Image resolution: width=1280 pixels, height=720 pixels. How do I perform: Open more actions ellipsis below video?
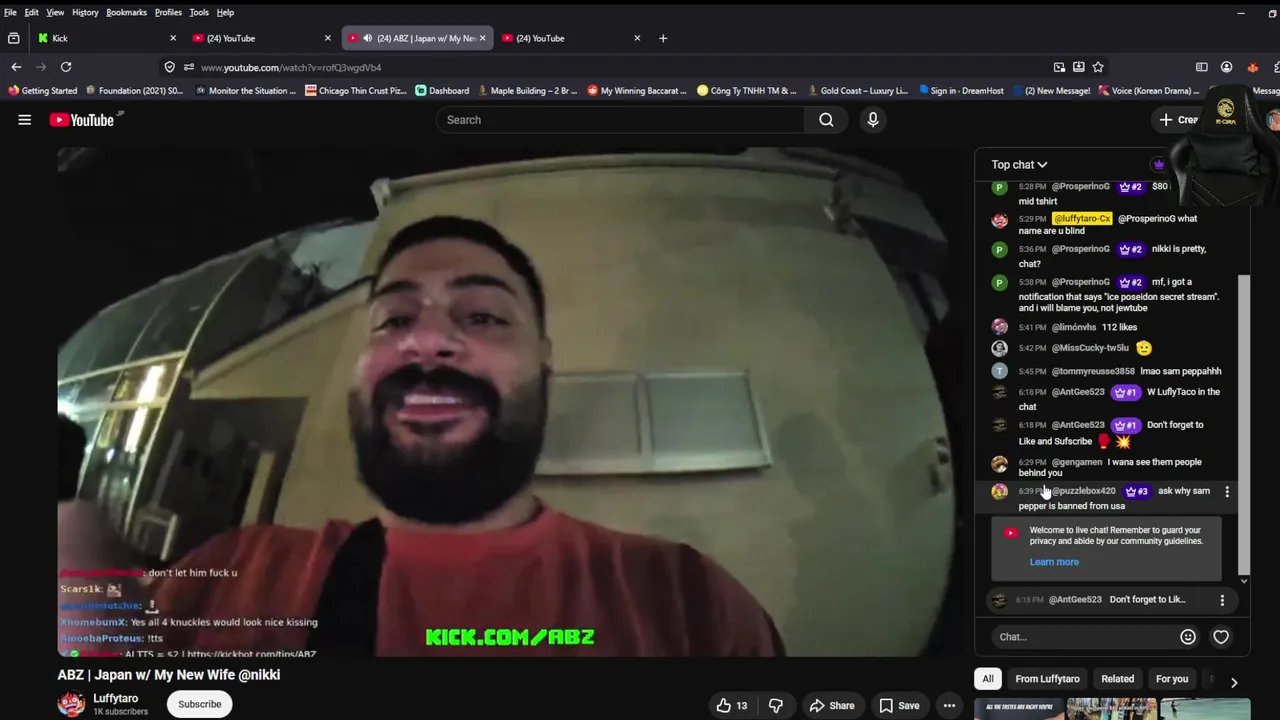pos(949,706)
